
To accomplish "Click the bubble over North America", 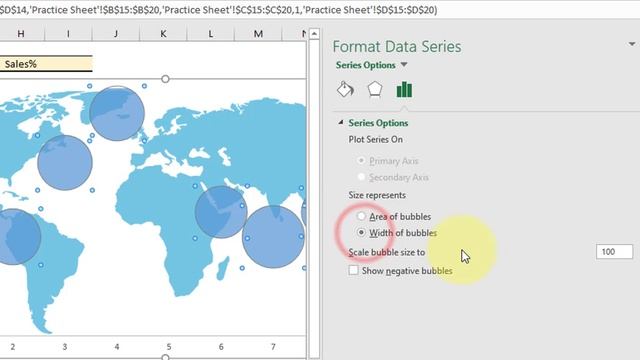I will click(x=64, y=162).
